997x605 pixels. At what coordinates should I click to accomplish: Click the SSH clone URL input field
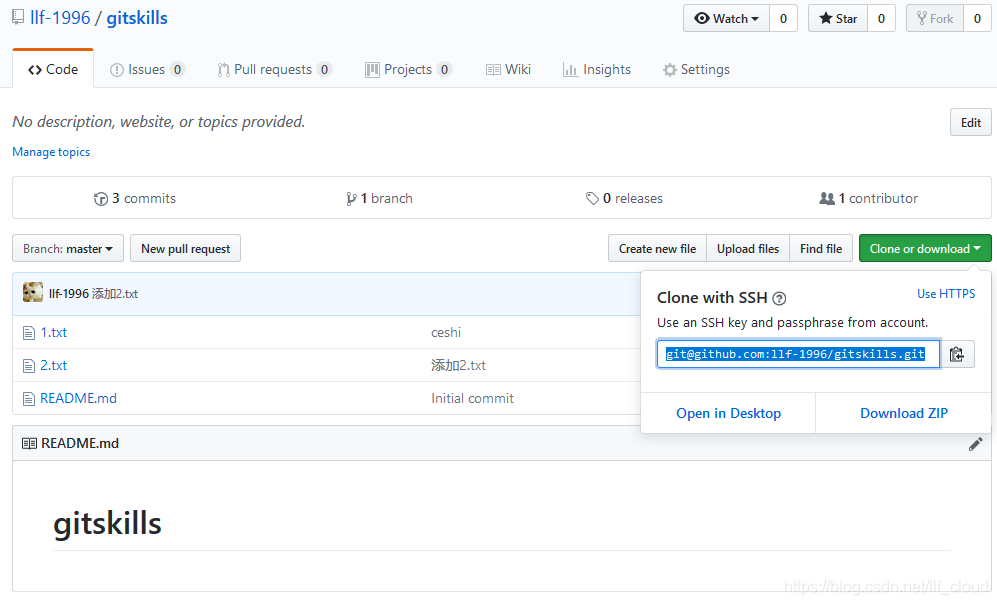pos(798,354)
